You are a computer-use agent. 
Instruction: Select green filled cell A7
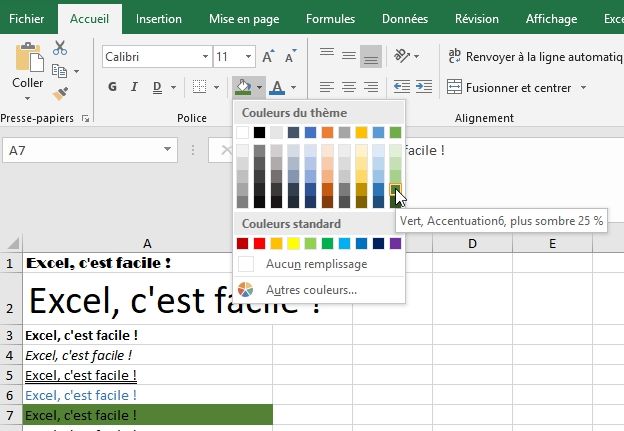point(148,415)
